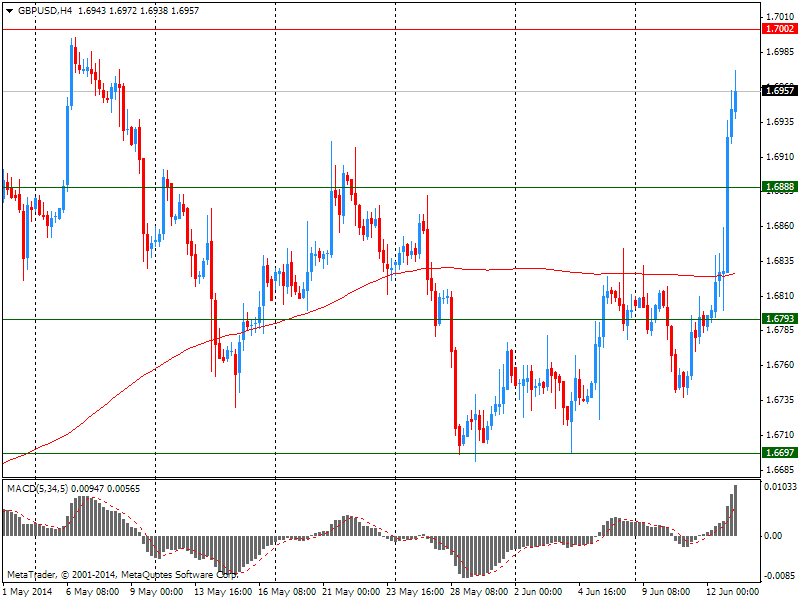Viewport: 800px width, 600px height.
Task: Select the GBPUSD,H4 chart title
Action: pos(45,11)
